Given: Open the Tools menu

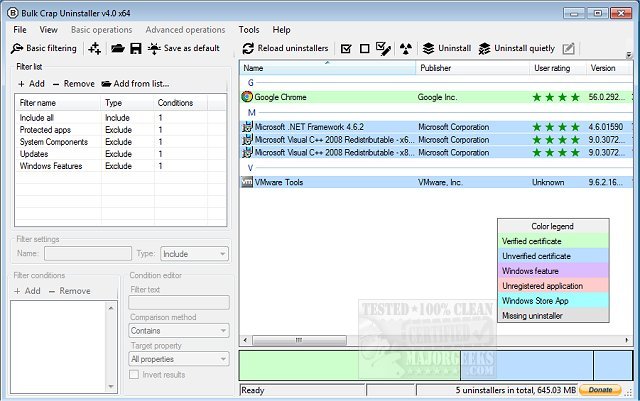Looking at the screenshot, I should 249,30.
